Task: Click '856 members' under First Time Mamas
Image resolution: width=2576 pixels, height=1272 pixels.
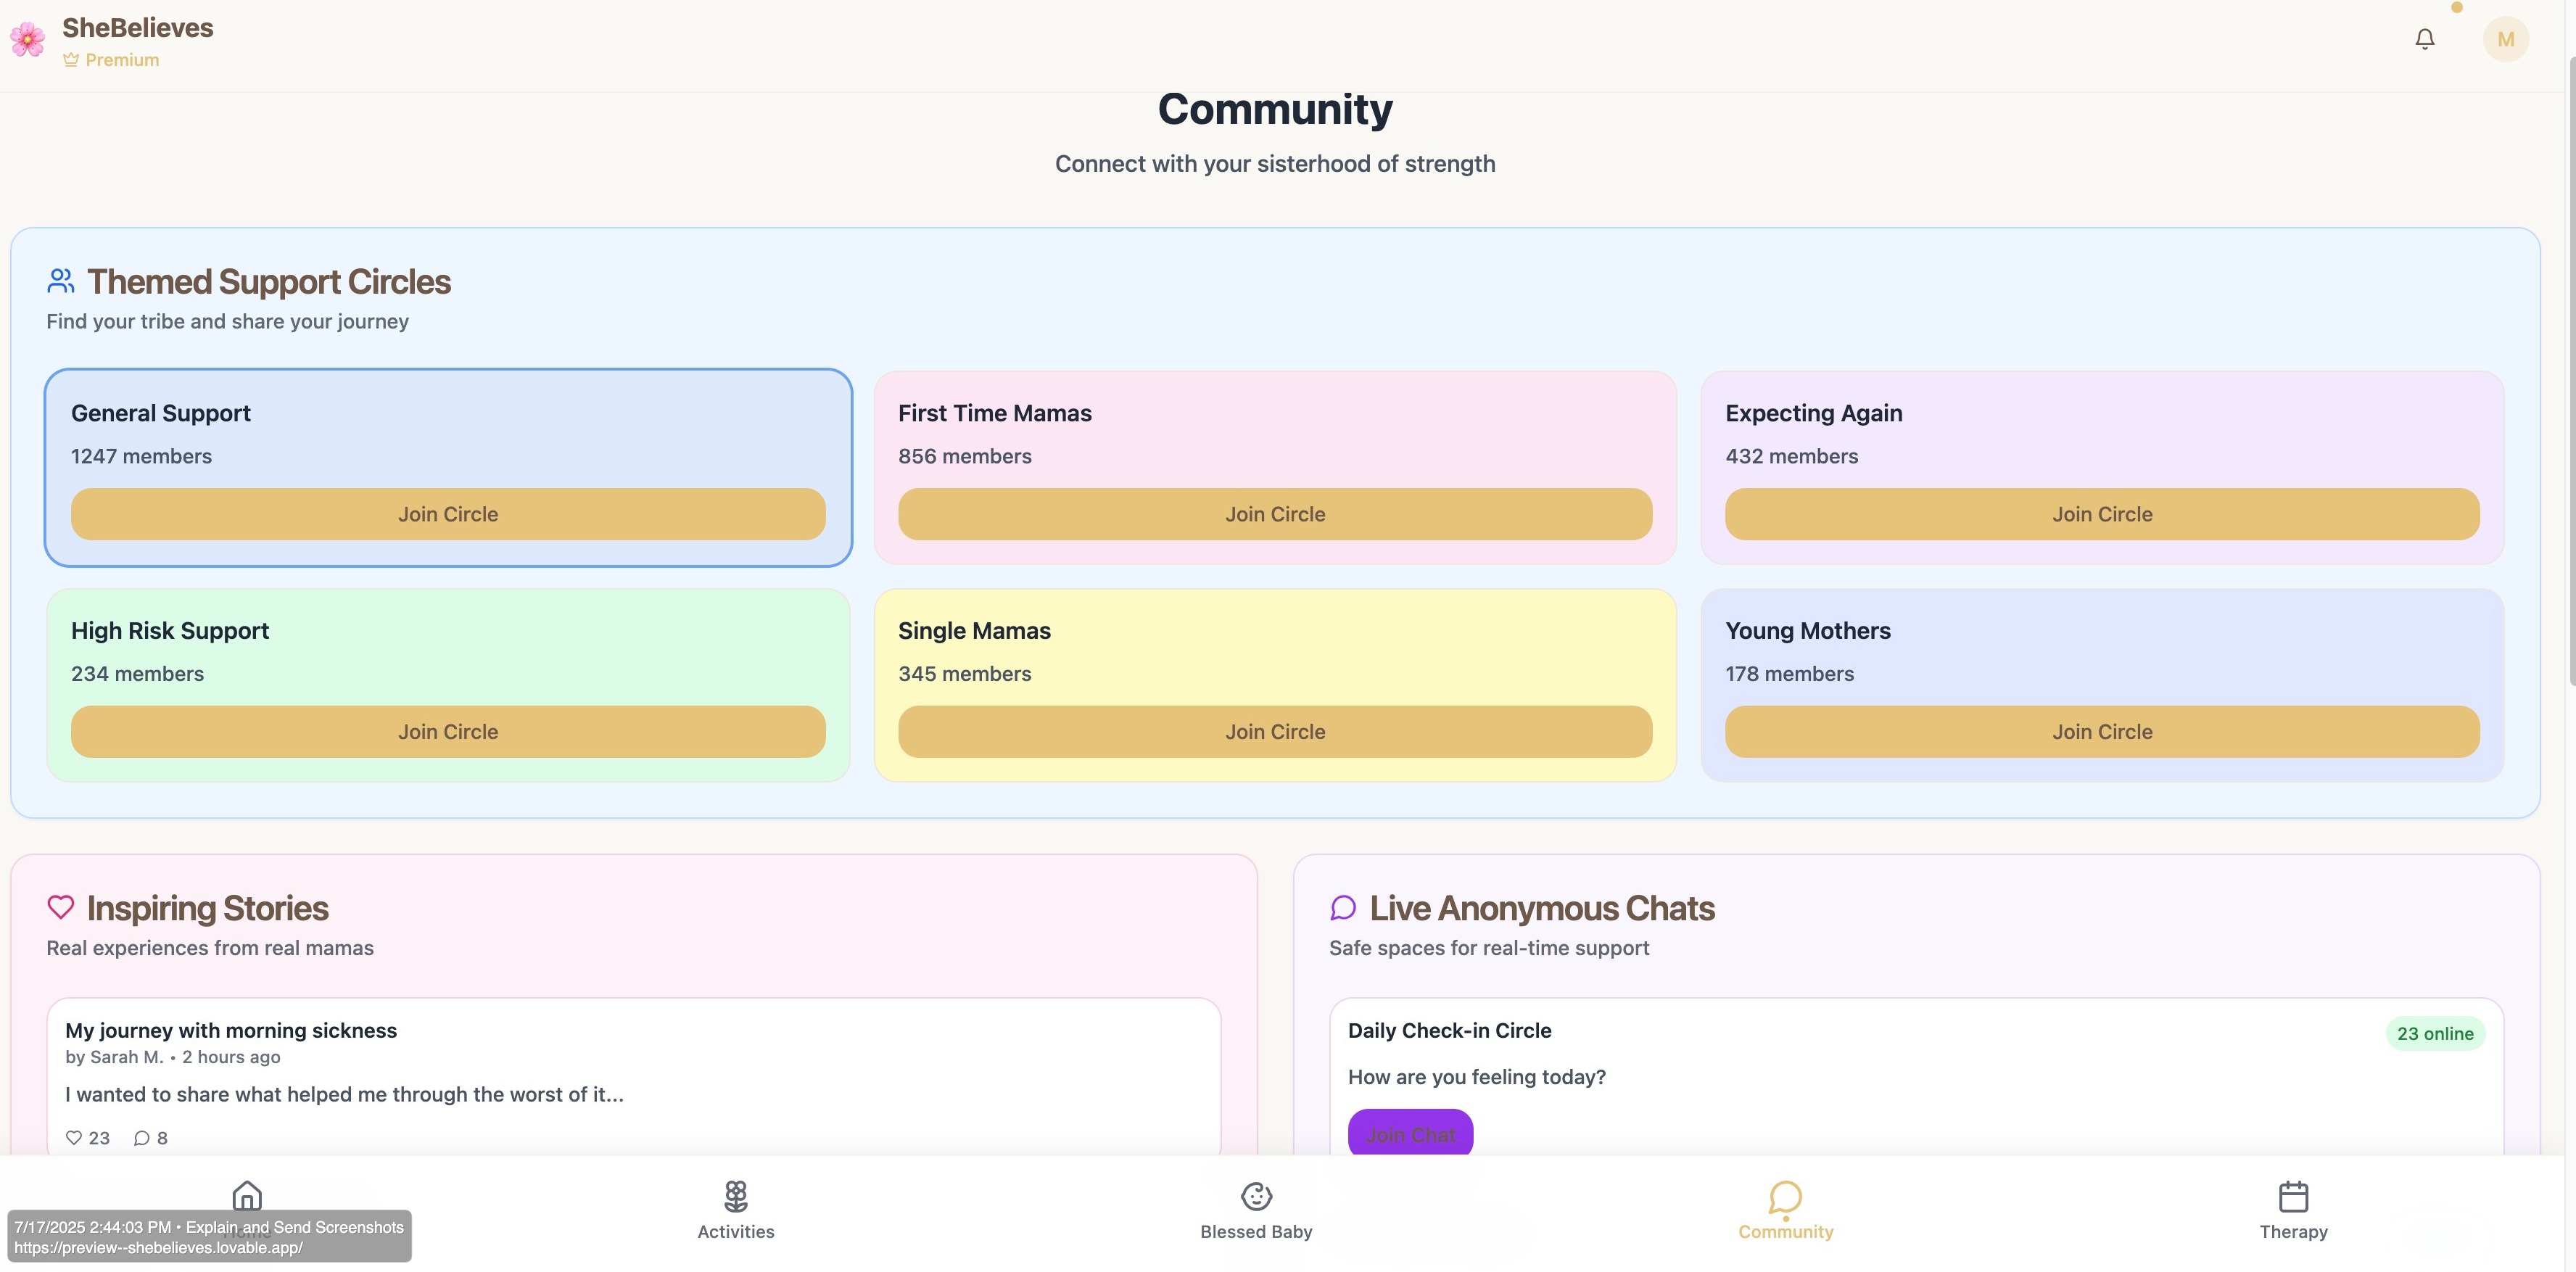Action: click(x=964, y=456)
